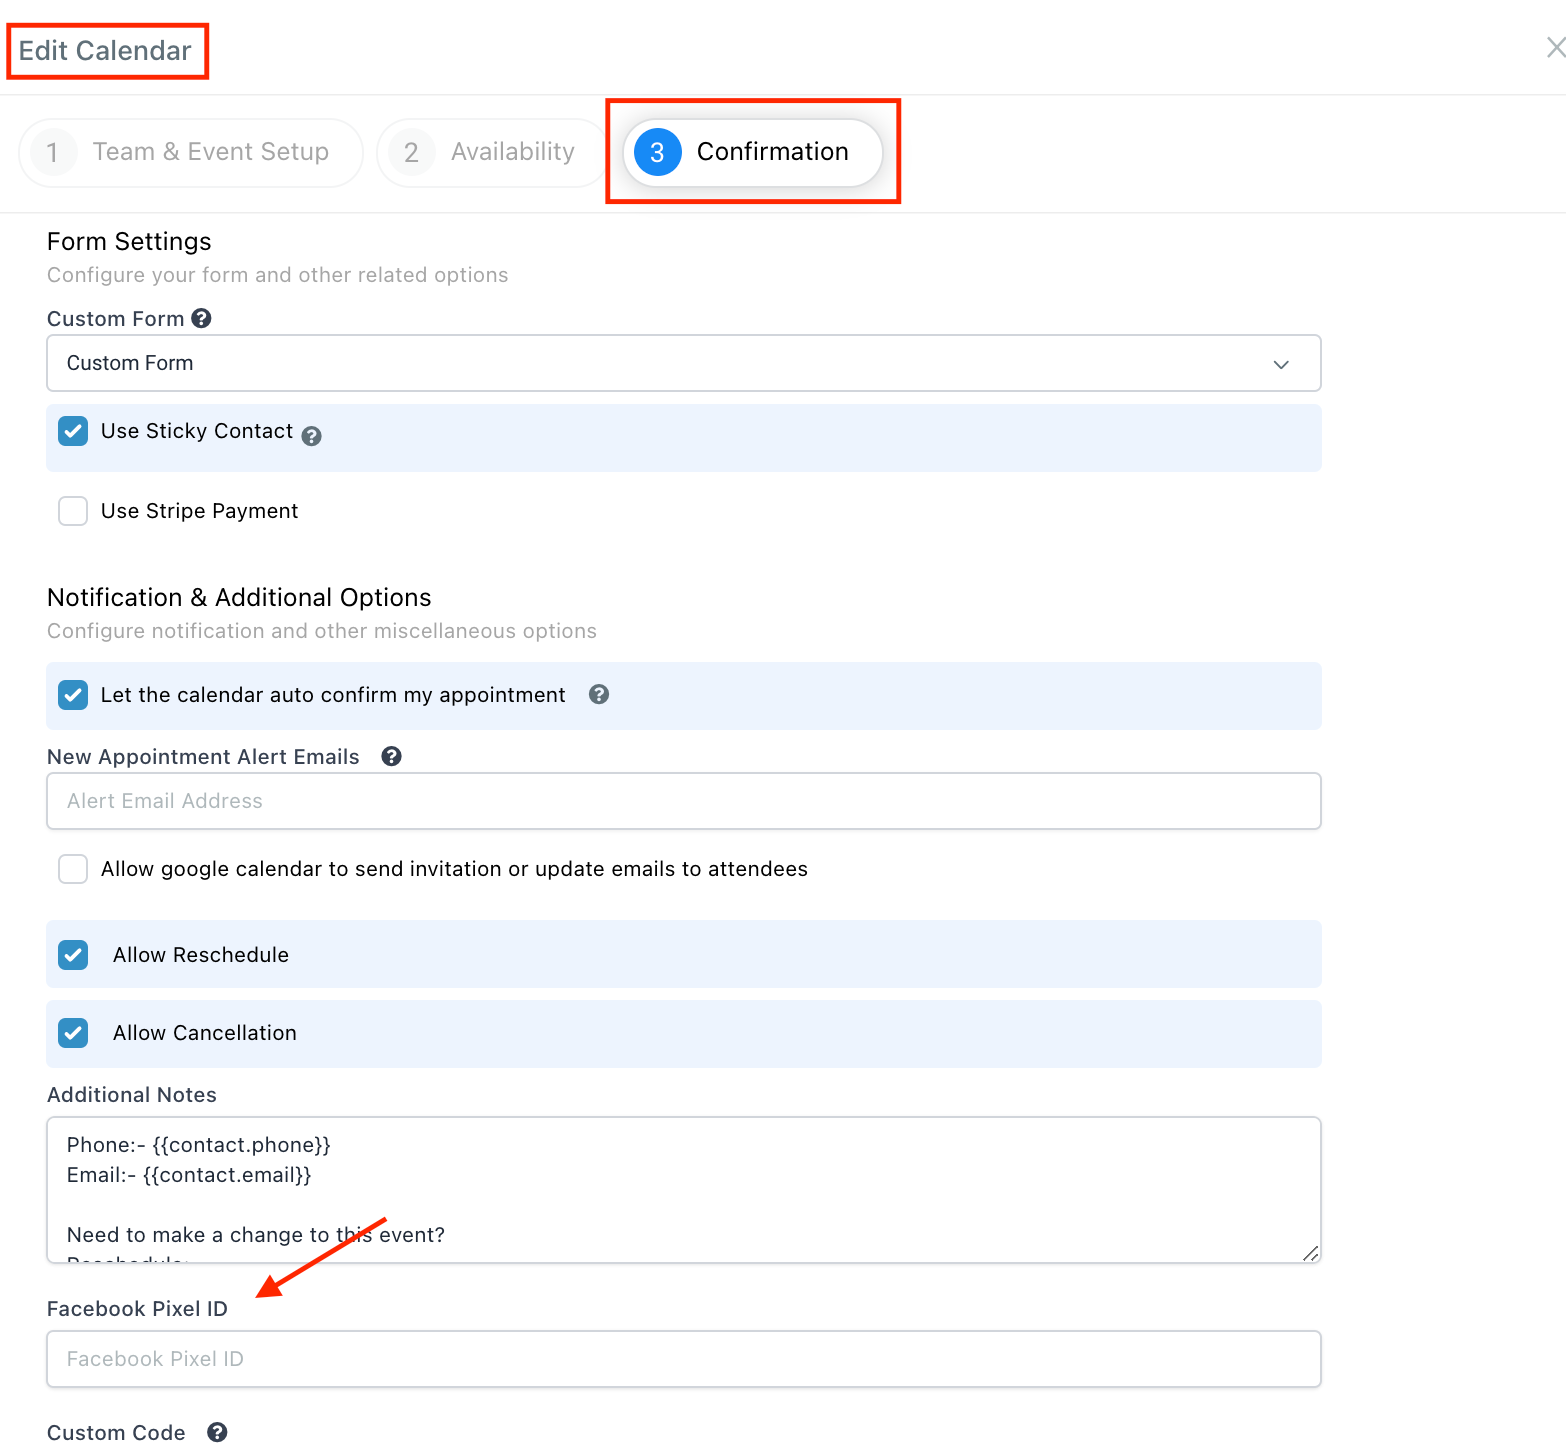Click help icon beside Custom Code
1566x1452 pixels.
point(217,1432)
